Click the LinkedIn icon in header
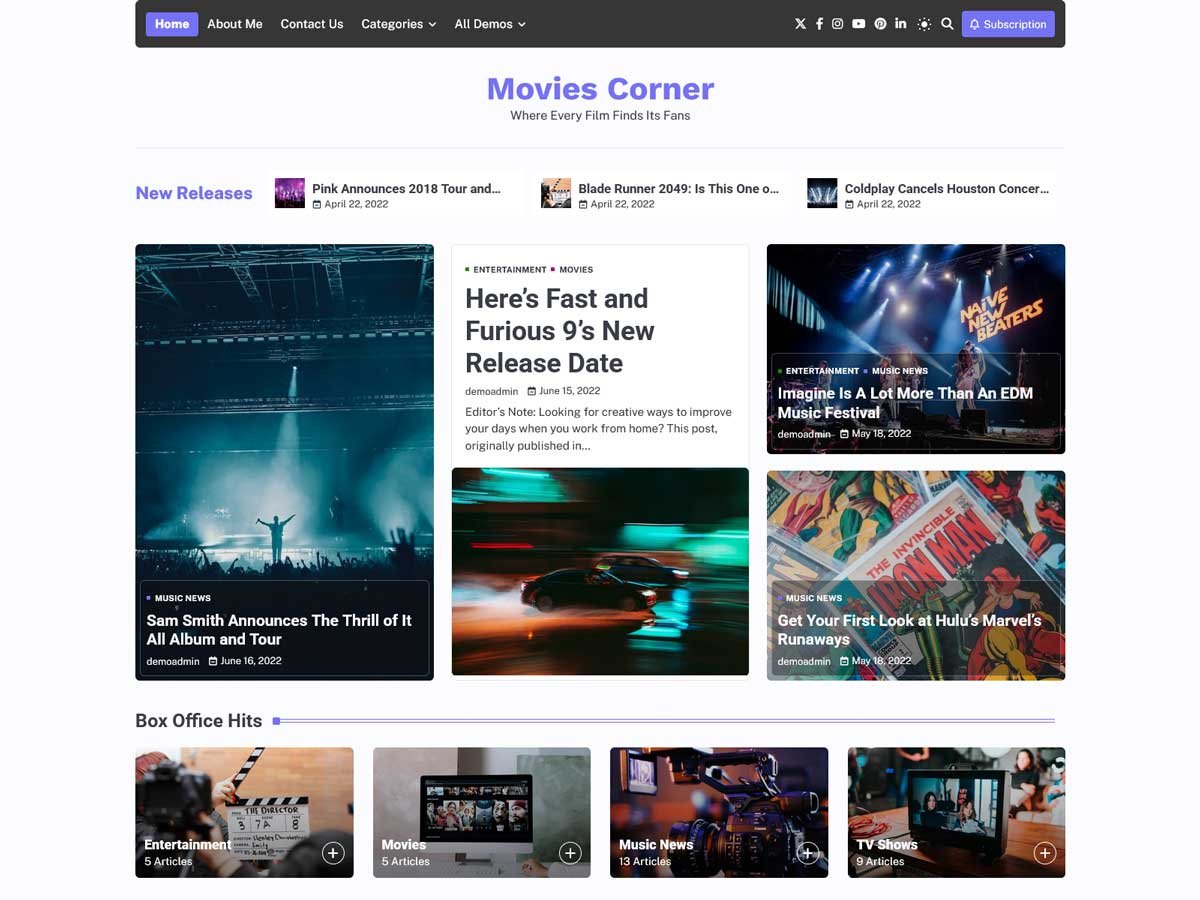 pyautogui.click(x=900, y=24)
